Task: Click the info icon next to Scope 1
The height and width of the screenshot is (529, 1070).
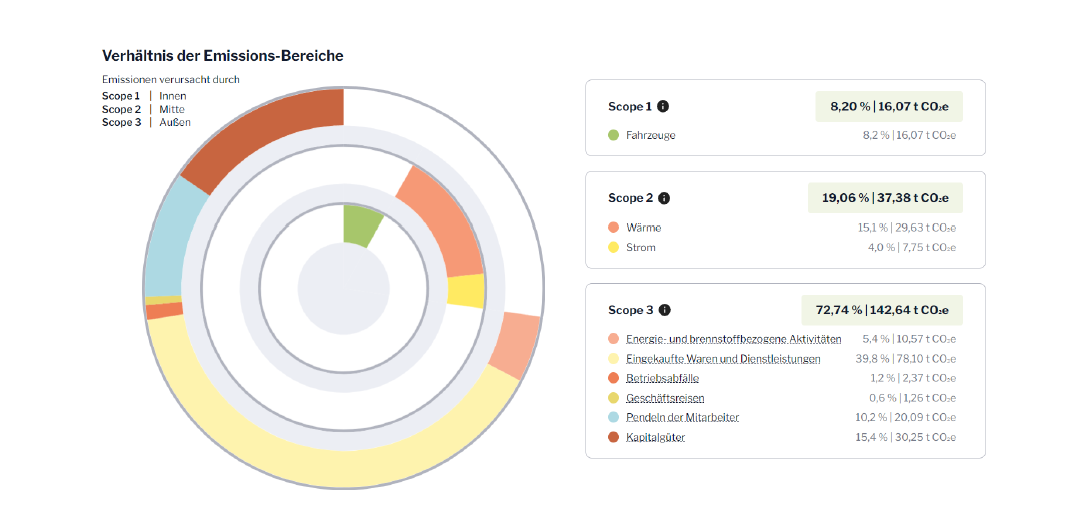Action: click(663, 106)
